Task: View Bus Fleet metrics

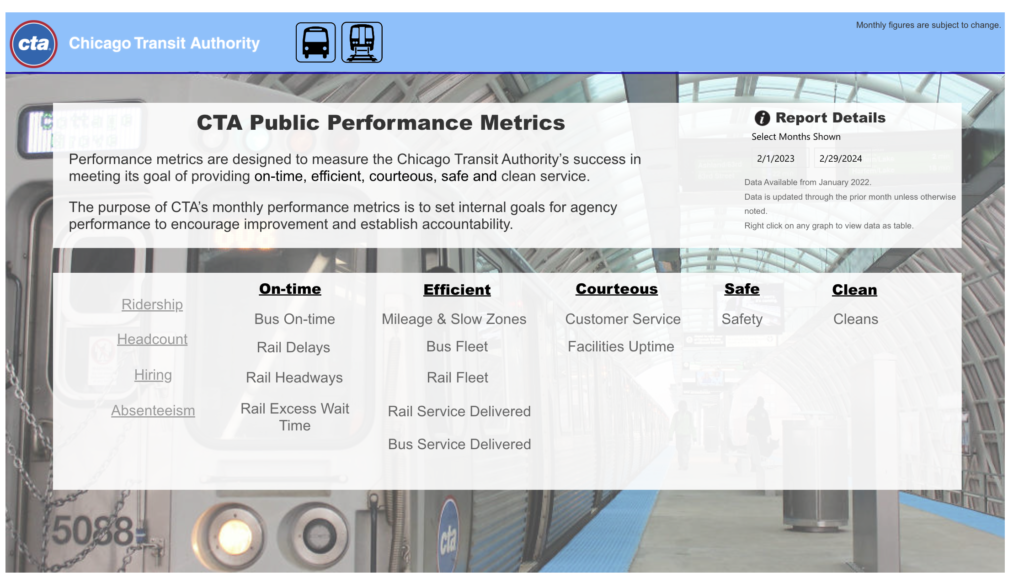Action: click(457, 346)
